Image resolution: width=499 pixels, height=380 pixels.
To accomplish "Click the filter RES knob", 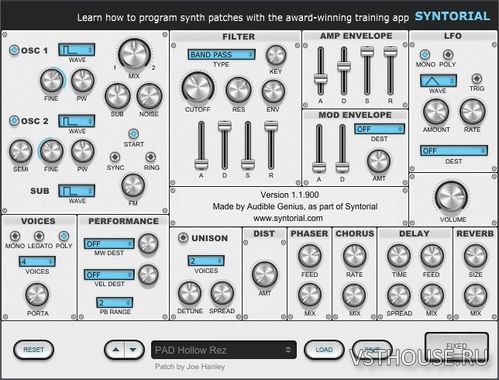I will (238, 90).
